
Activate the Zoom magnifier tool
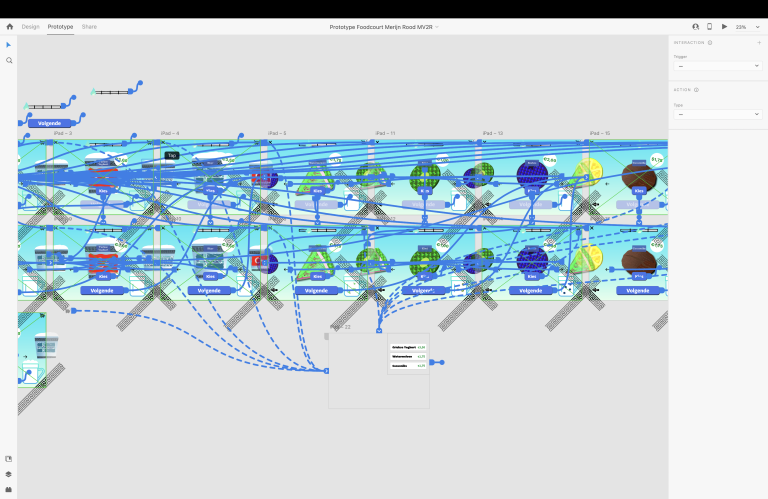(x=9, y=61)
